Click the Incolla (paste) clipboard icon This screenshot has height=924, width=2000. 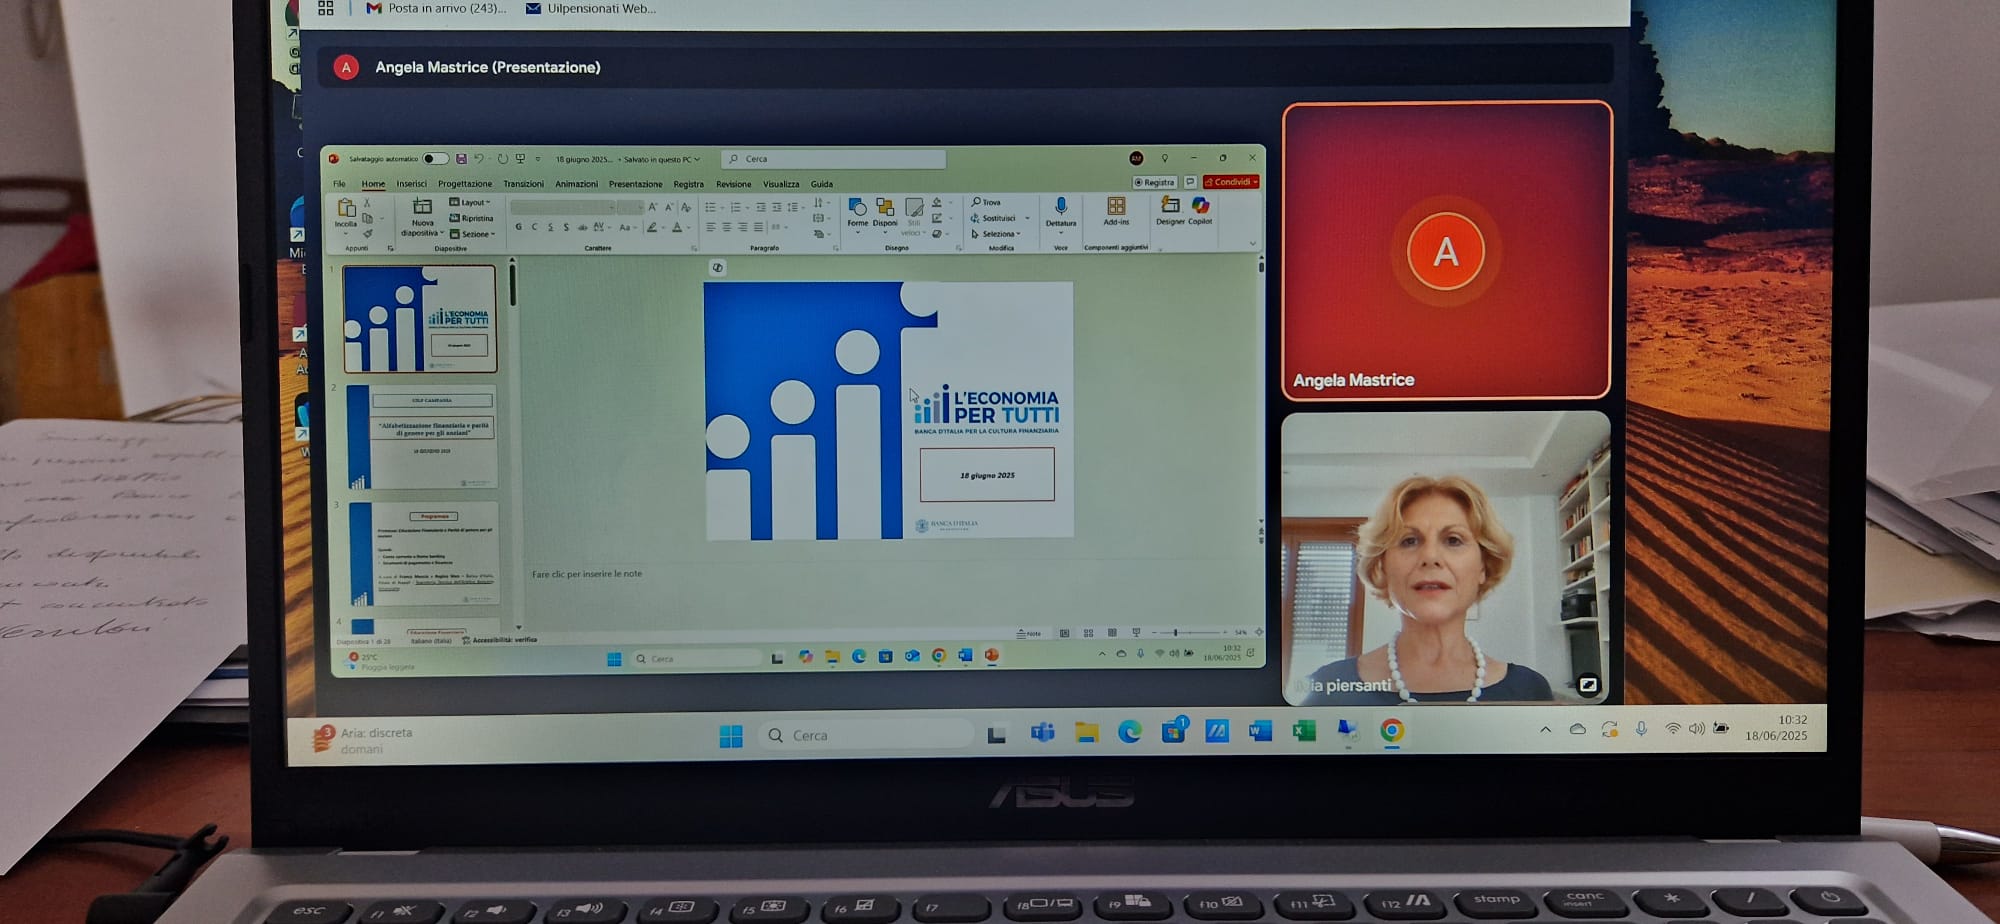(x=346, y=208)
